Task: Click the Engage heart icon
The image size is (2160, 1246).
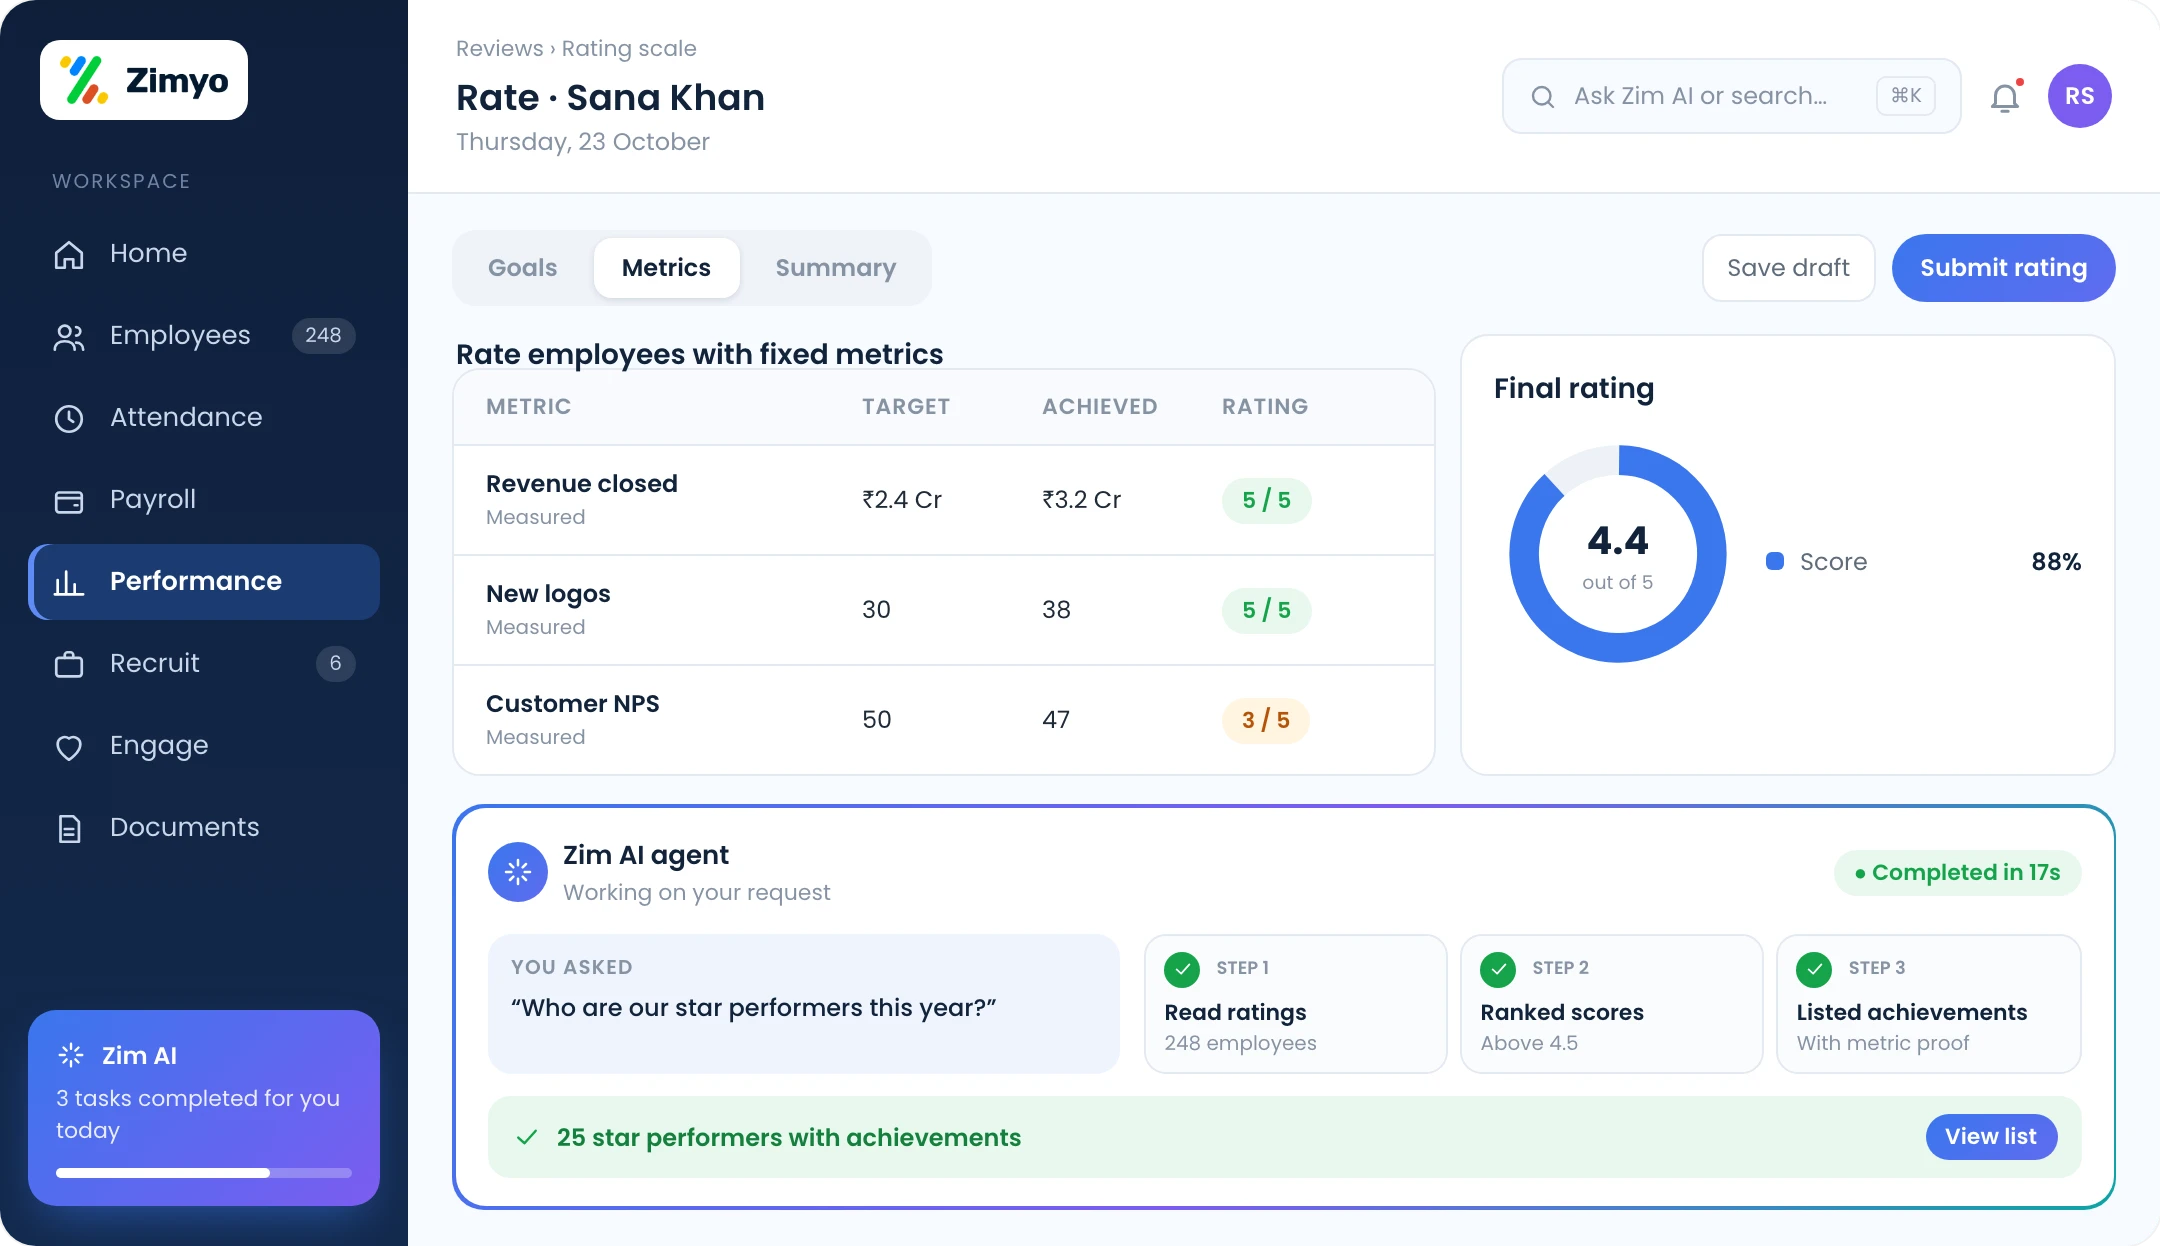Action: [x=69, y=746]
